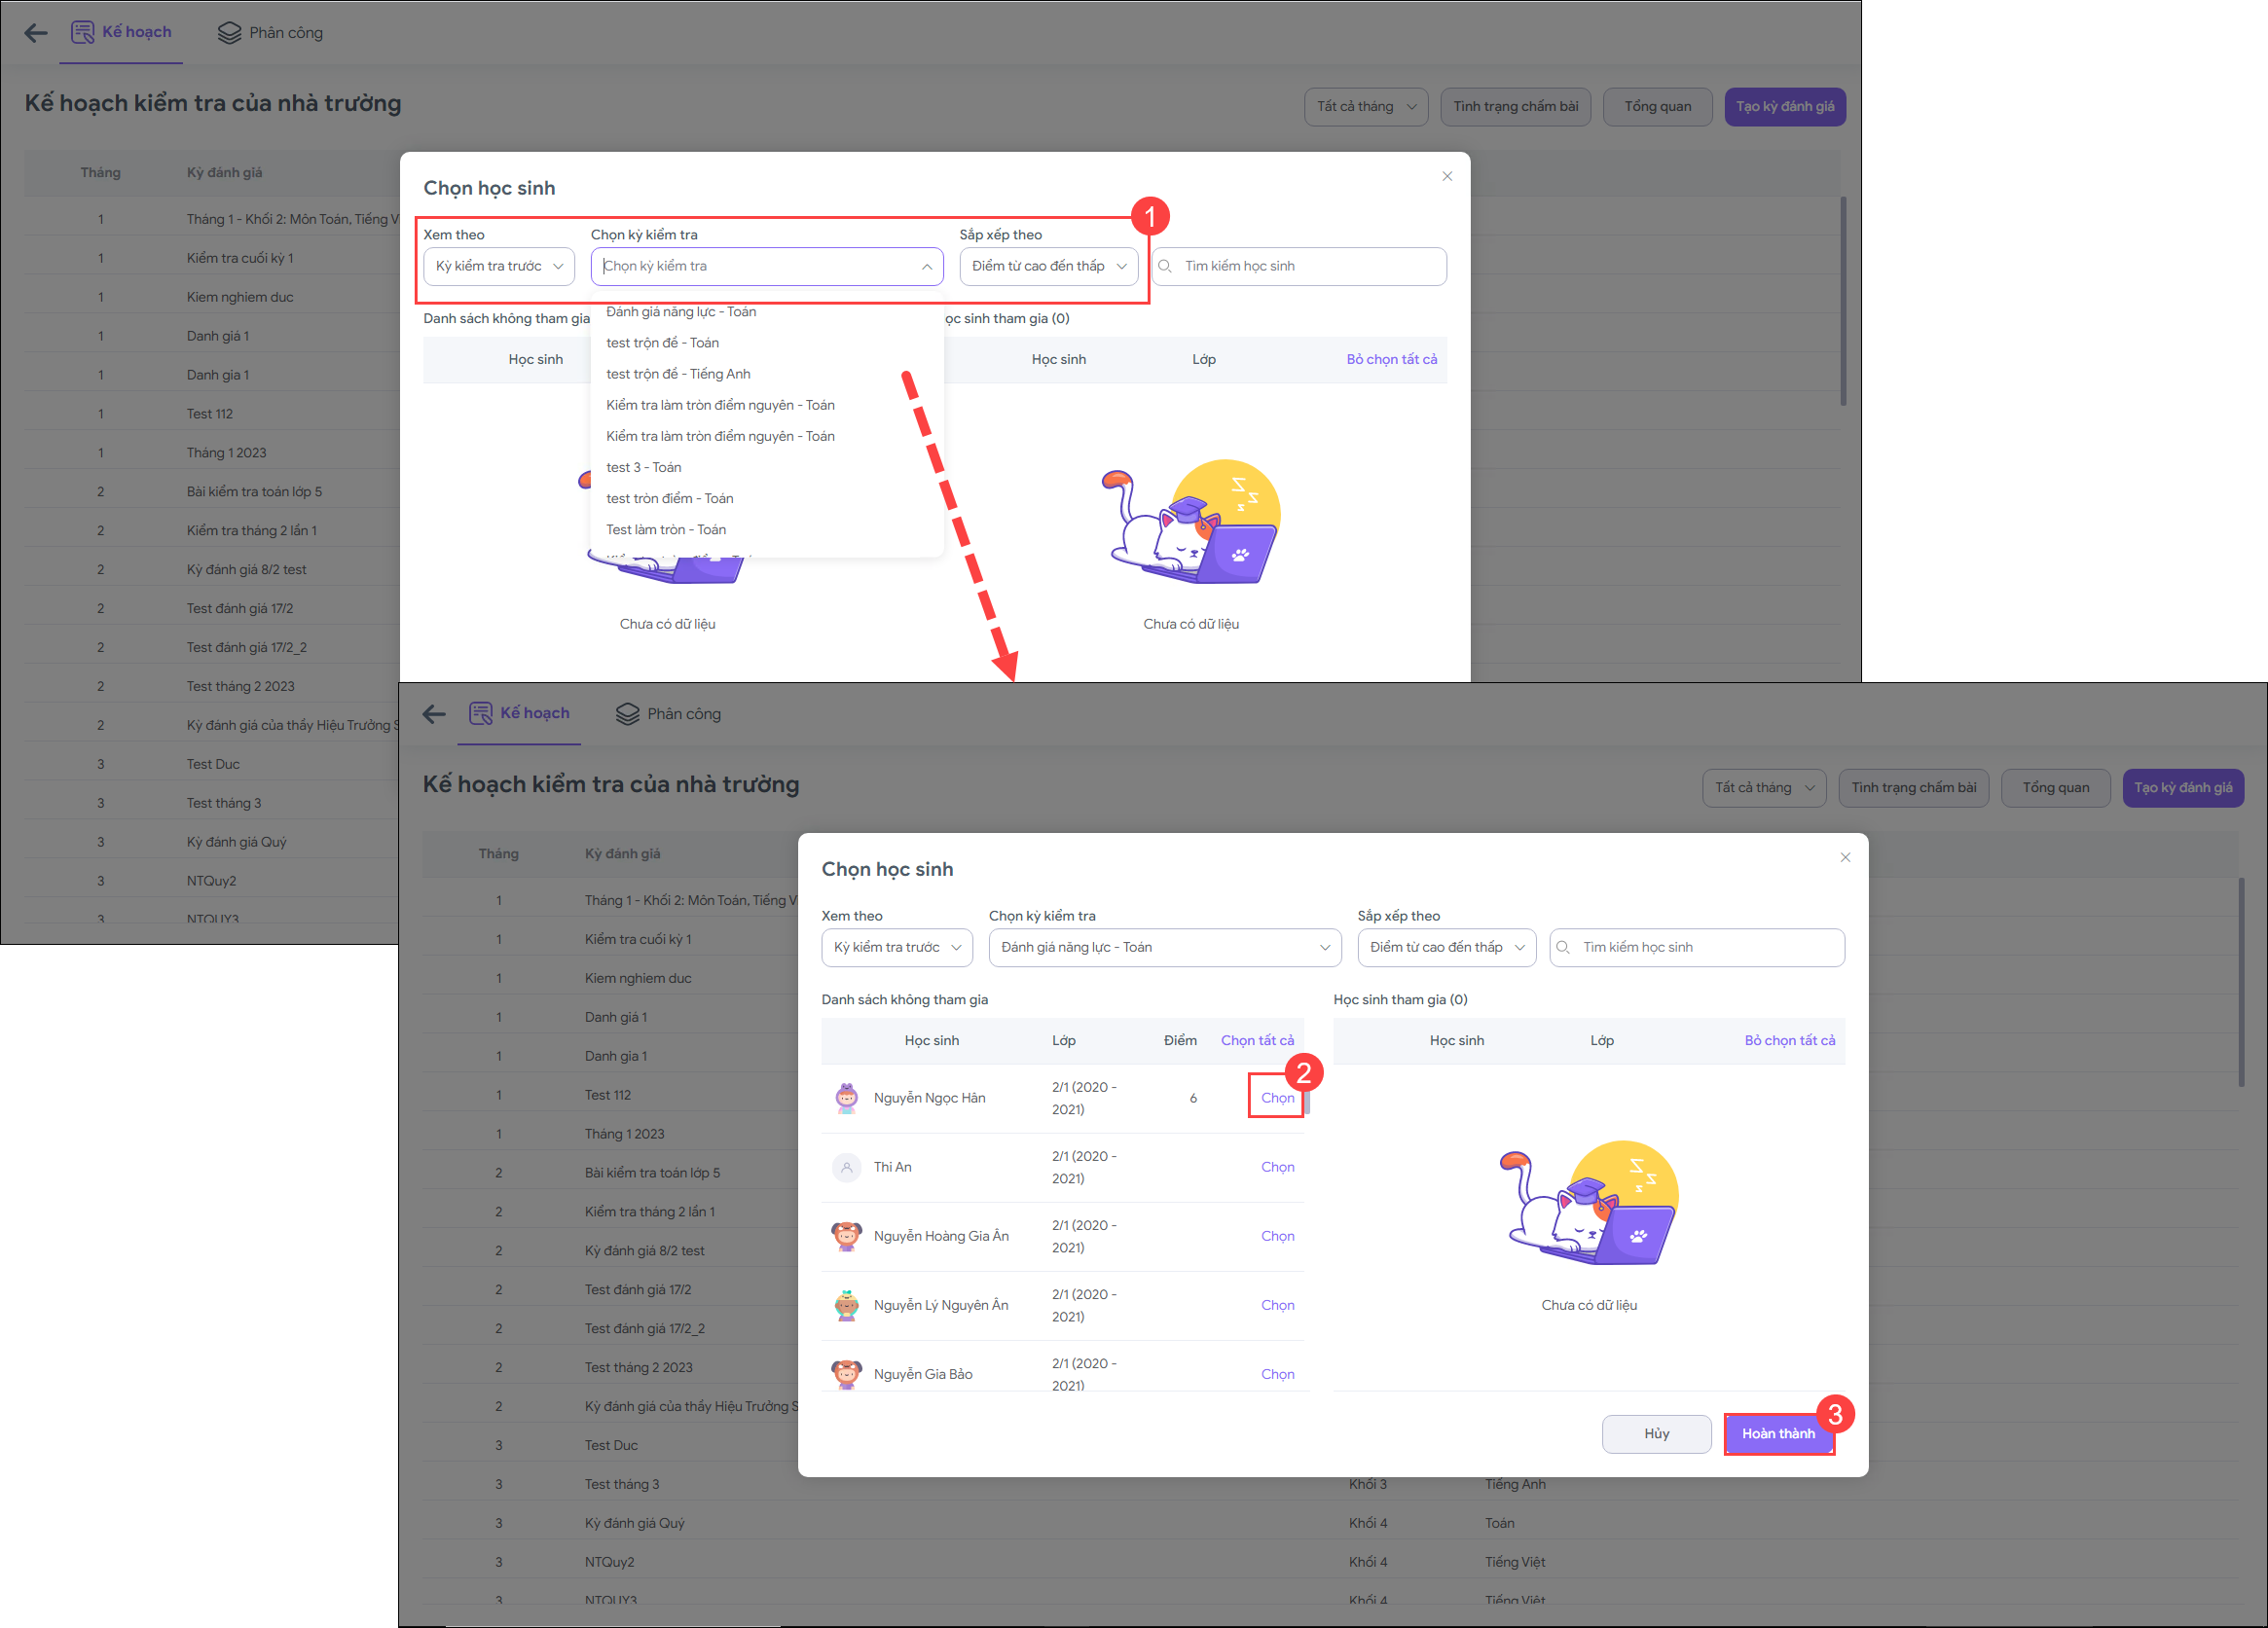This screenshot has height=1628, width=2268.
Task: Close the upper Chọn học sinh dialog
Action: [x=1446, y=176]
